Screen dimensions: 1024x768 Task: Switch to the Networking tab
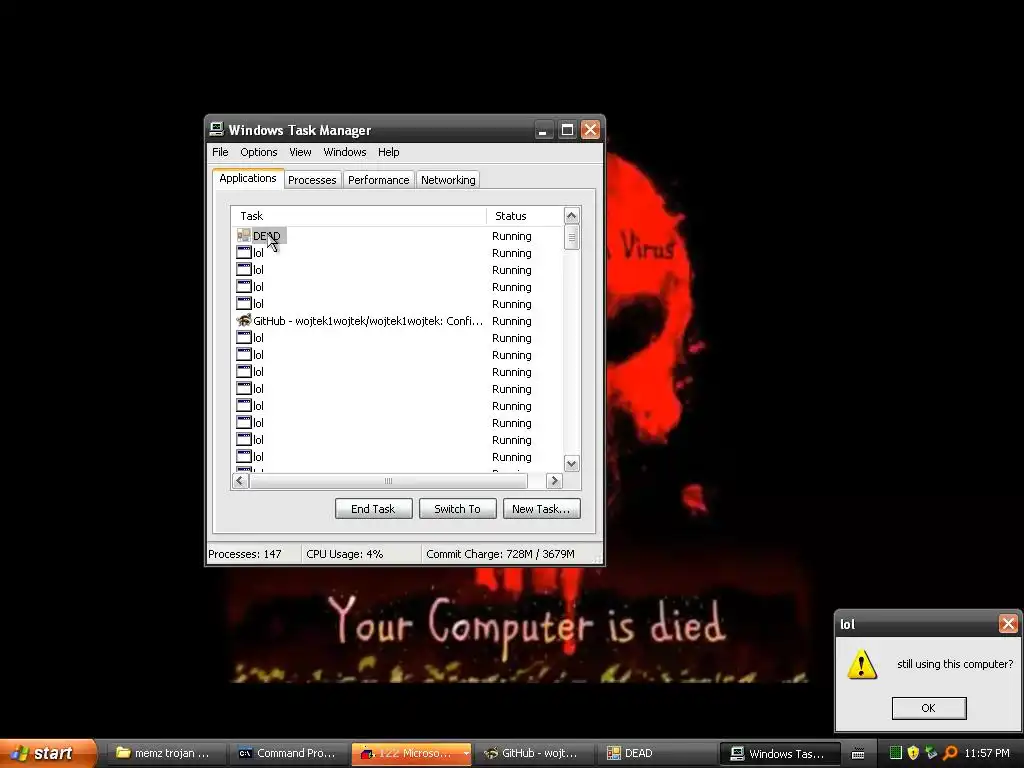click(448, 180)
